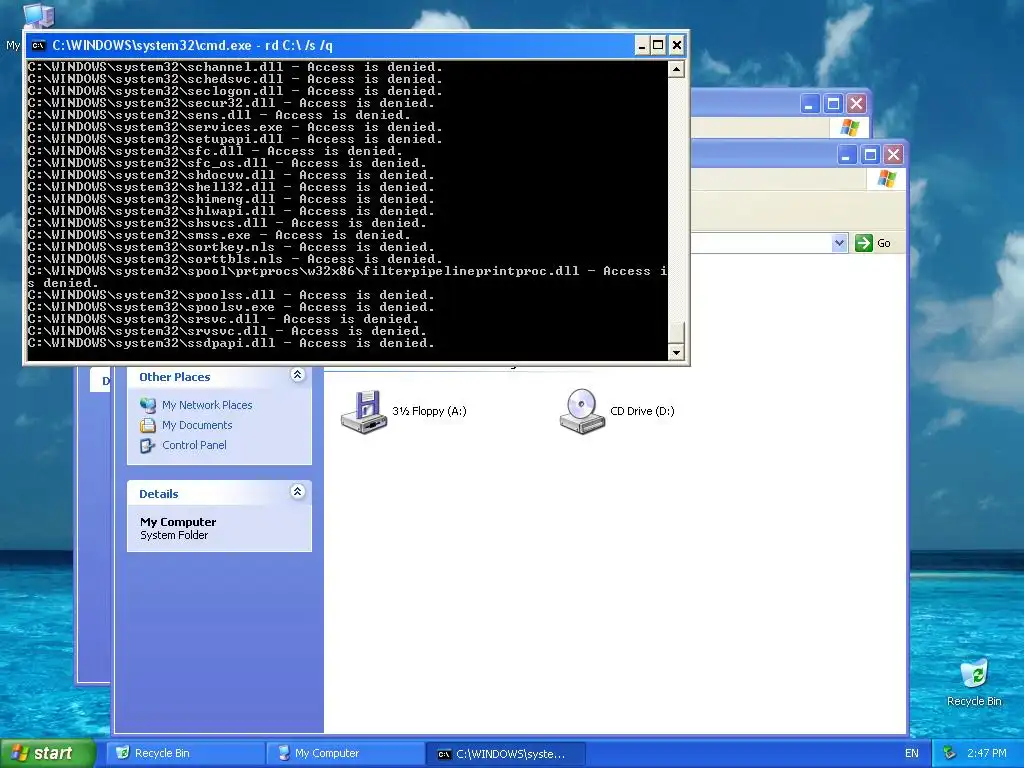
Task: Click the shell32.dll access denied line
Action: [231, 187]
